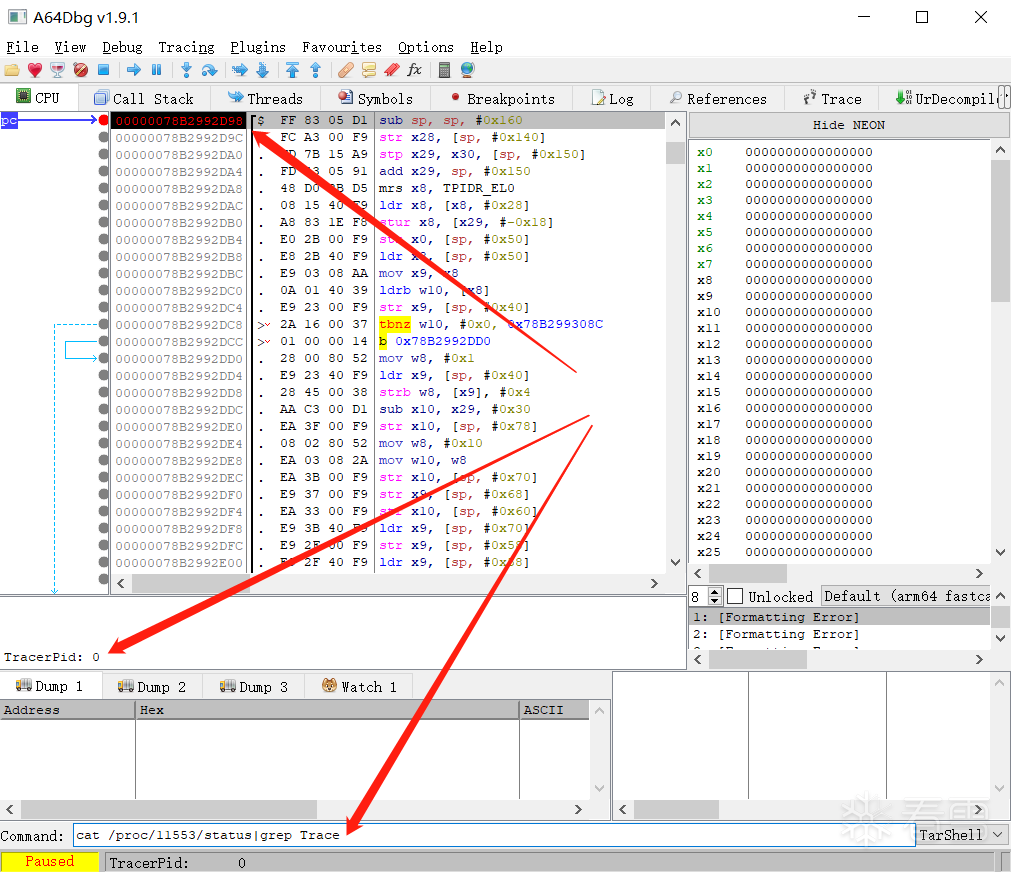The height and width of the screenshot is (872, 1011).
Task: Increase the argument count stepper
Action: pos(714,591)
